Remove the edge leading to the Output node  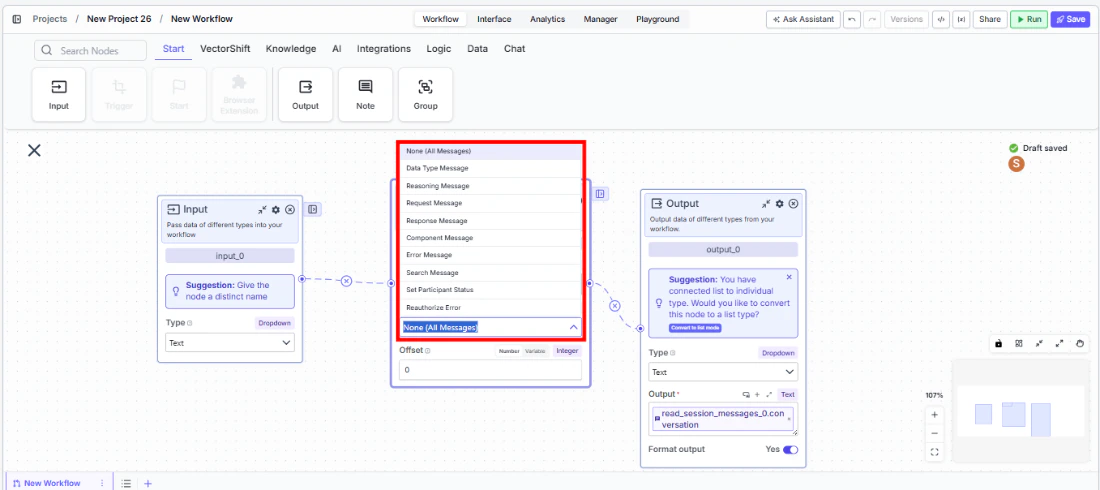615,305
